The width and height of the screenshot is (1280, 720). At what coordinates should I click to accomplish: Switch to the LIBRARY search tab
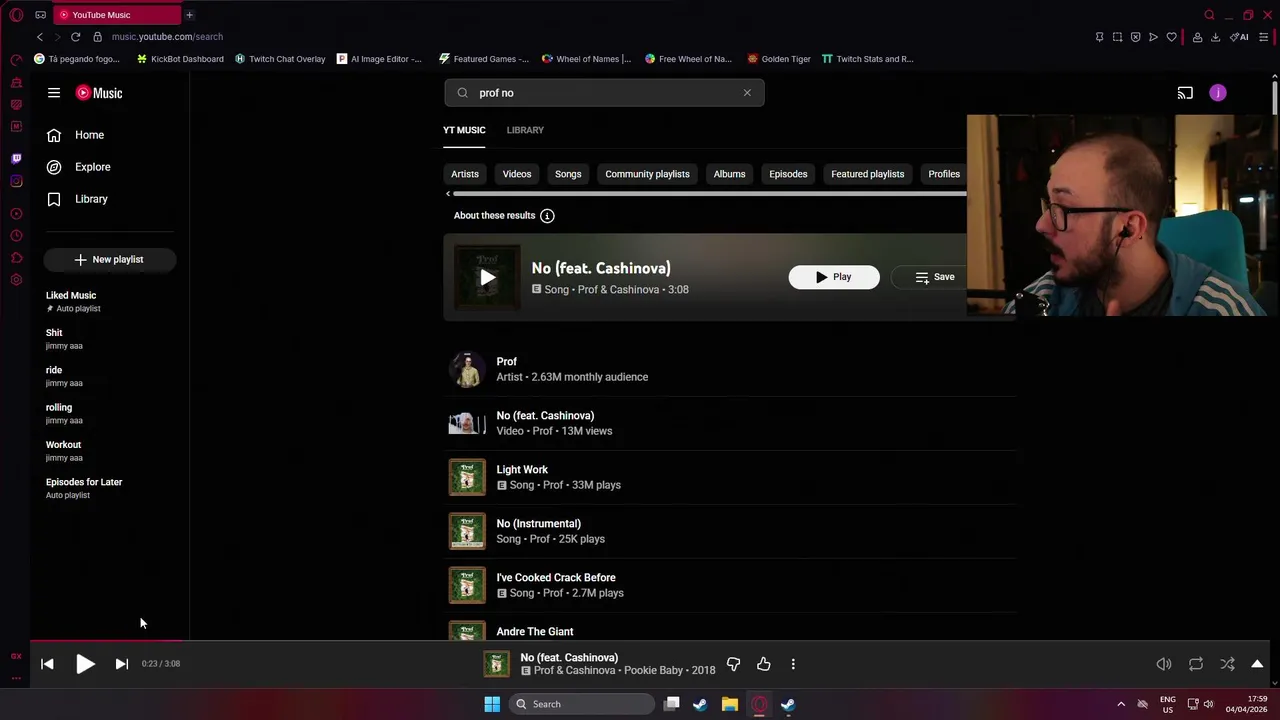pos(525,130)
